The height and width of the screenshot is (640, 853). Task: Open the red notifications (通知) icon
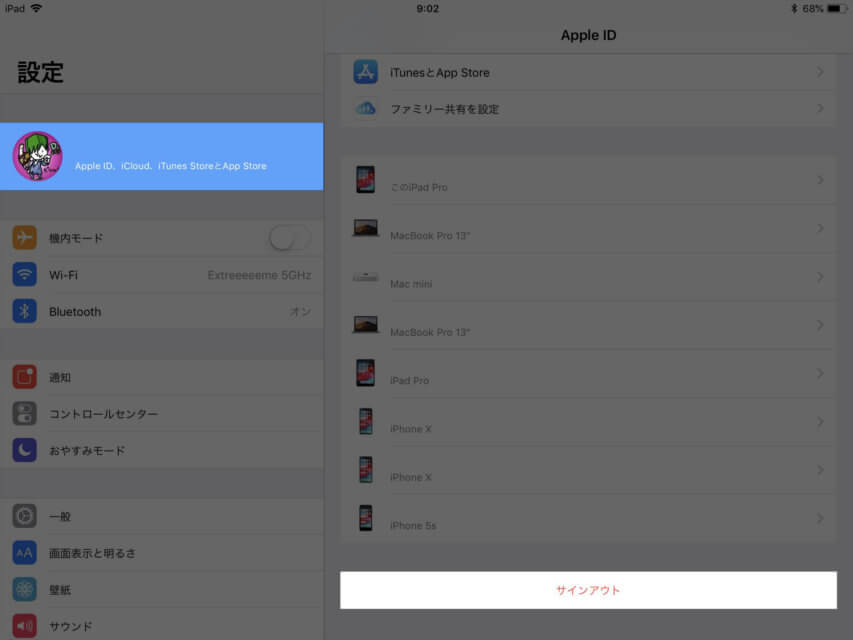pos(24,377)
